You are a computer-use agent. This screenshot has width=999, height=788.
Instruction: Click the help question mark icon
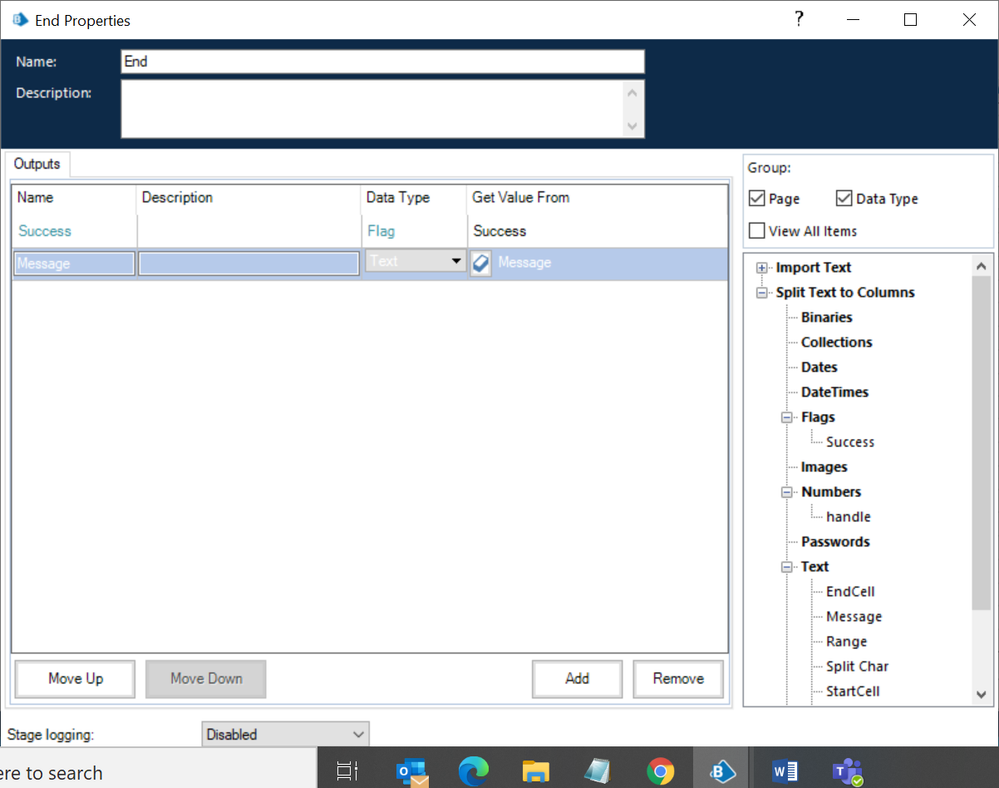(x=799, y=20)
